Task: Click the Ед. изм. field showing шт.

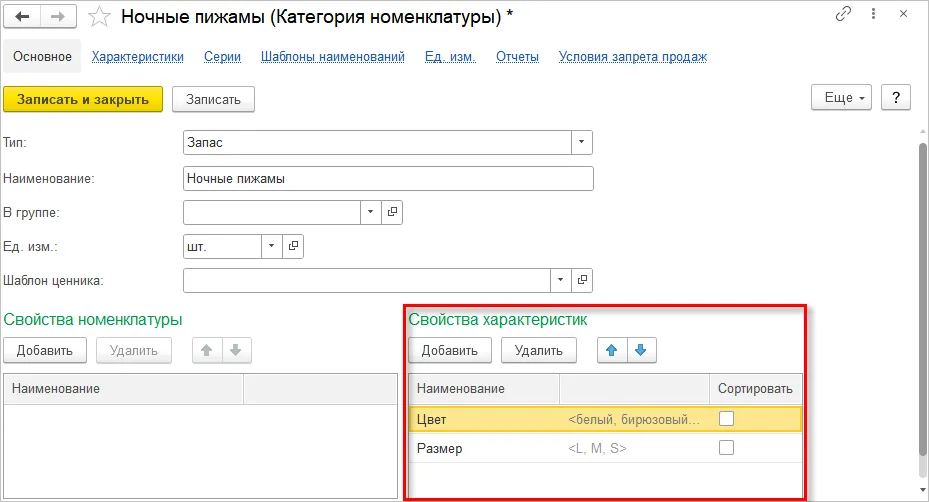Action: (222, 246)
